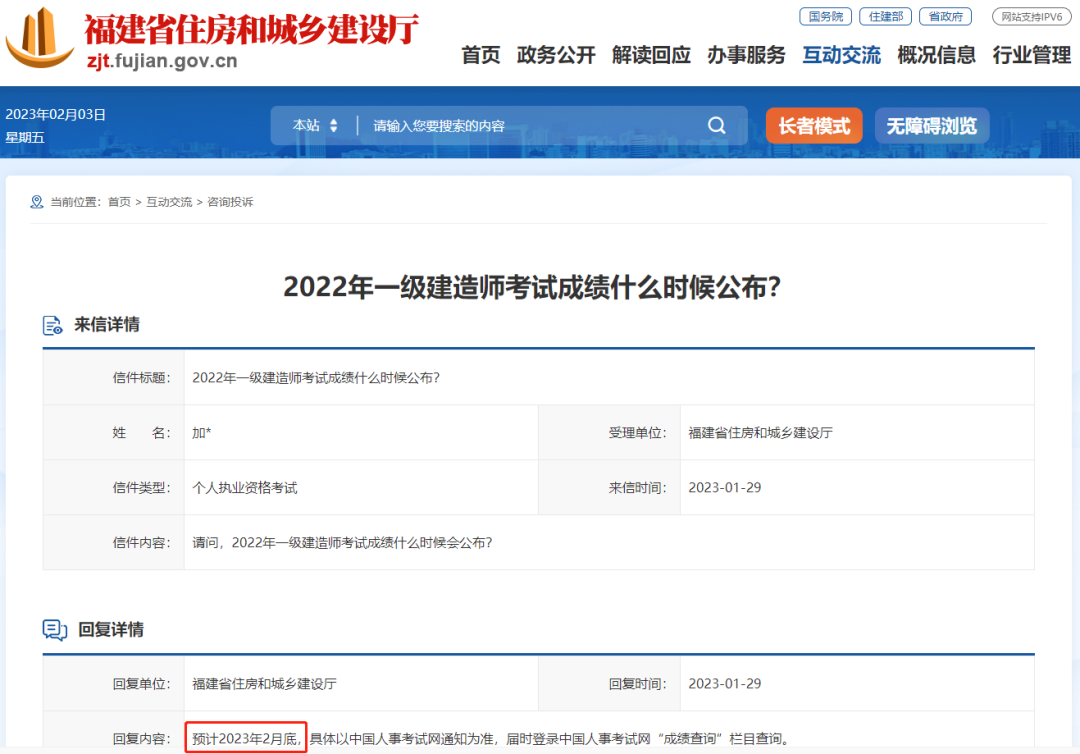This screenshot has width=1080, height=754.
Task: Visit the 国务院 link
Action: pyautogui.click(x=824, y=17)
